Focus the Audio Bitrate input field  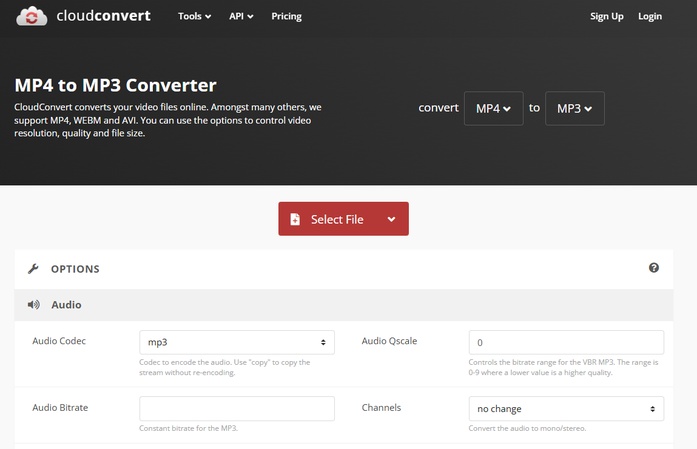click(237, 409)
